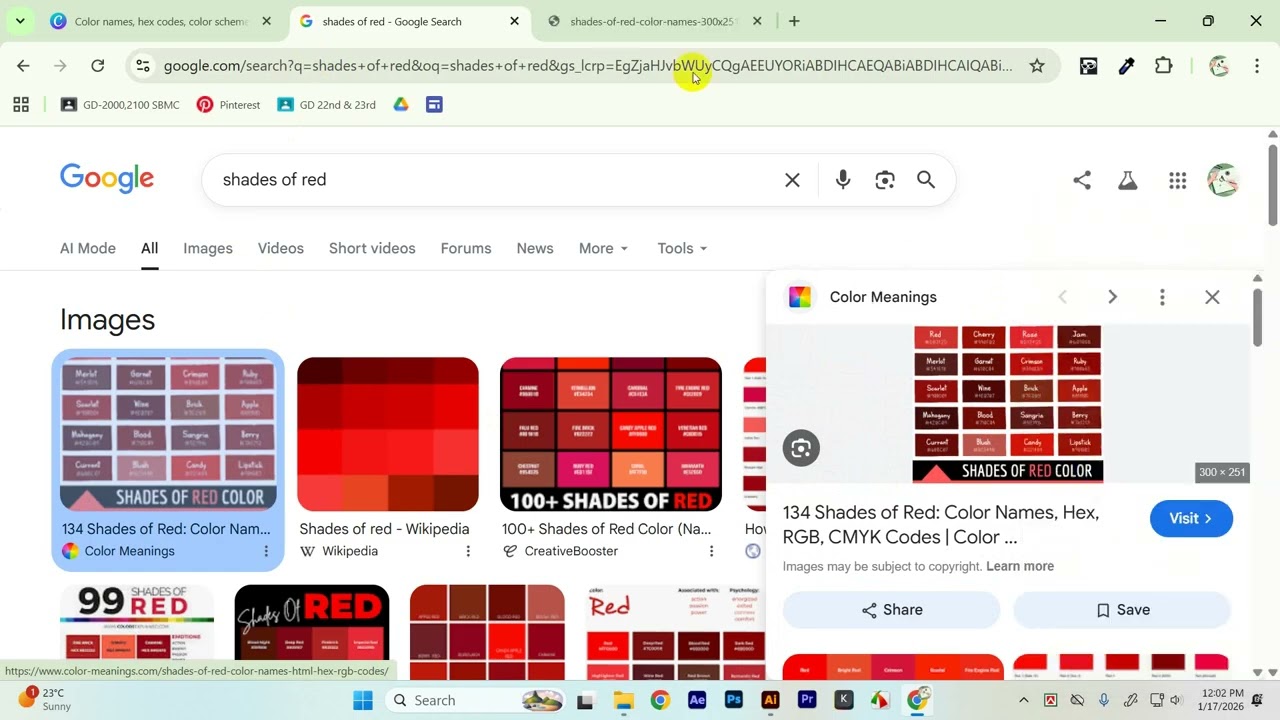
Task: Expand the Tools dropdown
Action: pos(682,248)
